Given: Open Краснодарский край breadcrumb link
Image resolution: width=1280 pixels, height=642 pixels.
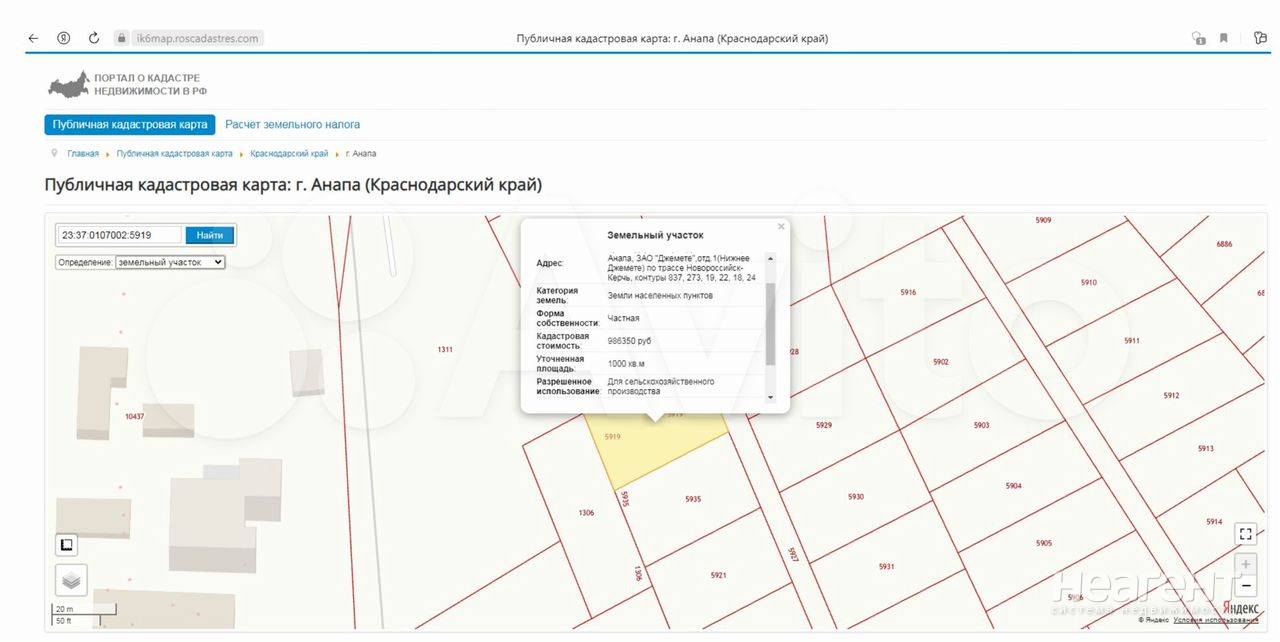Looking at the screenshot, I should [x=289, y=154].
